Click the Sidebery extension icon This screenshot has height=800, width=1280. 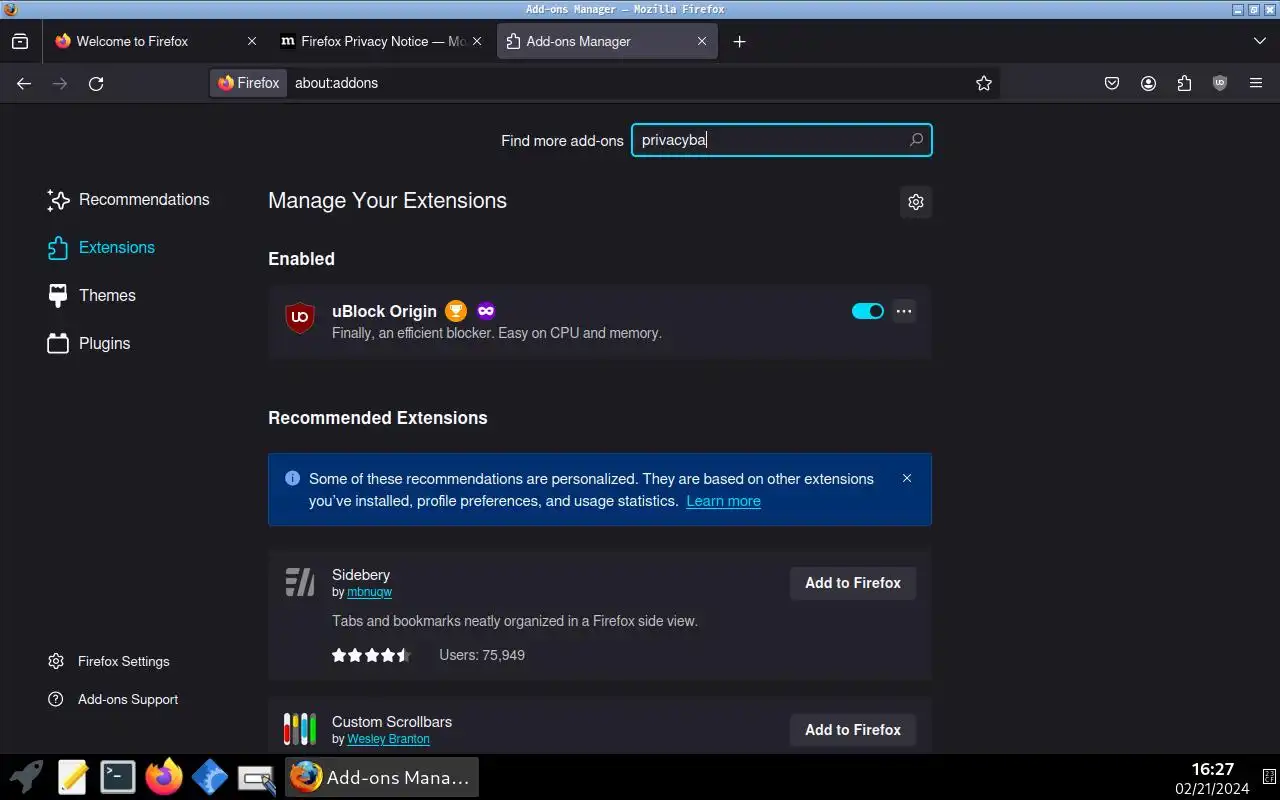tap(300, 582)
